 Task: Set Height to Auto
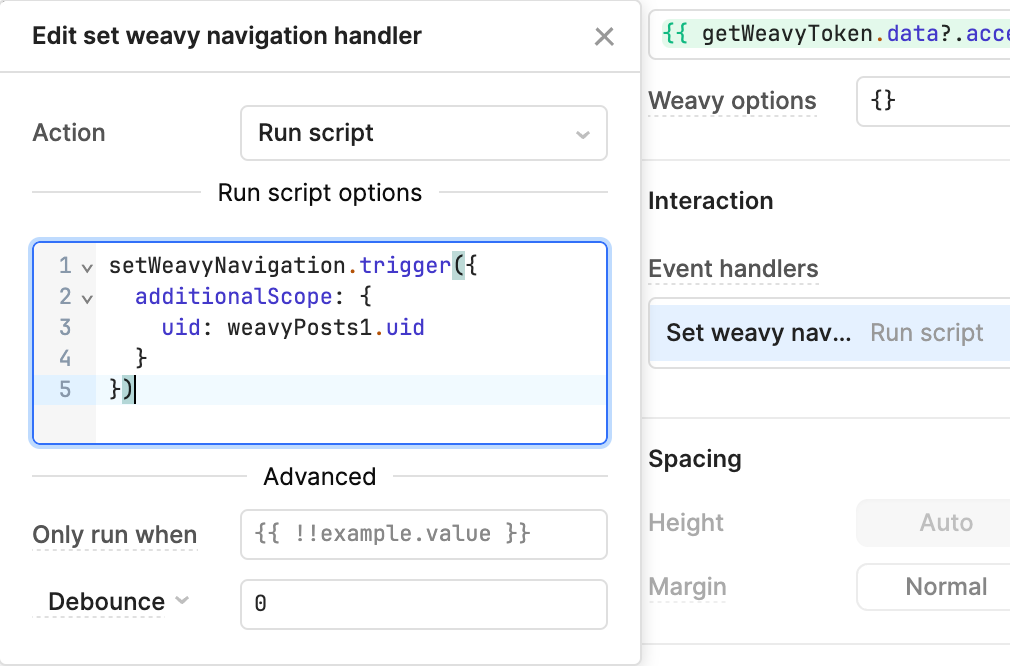(945, 522)
